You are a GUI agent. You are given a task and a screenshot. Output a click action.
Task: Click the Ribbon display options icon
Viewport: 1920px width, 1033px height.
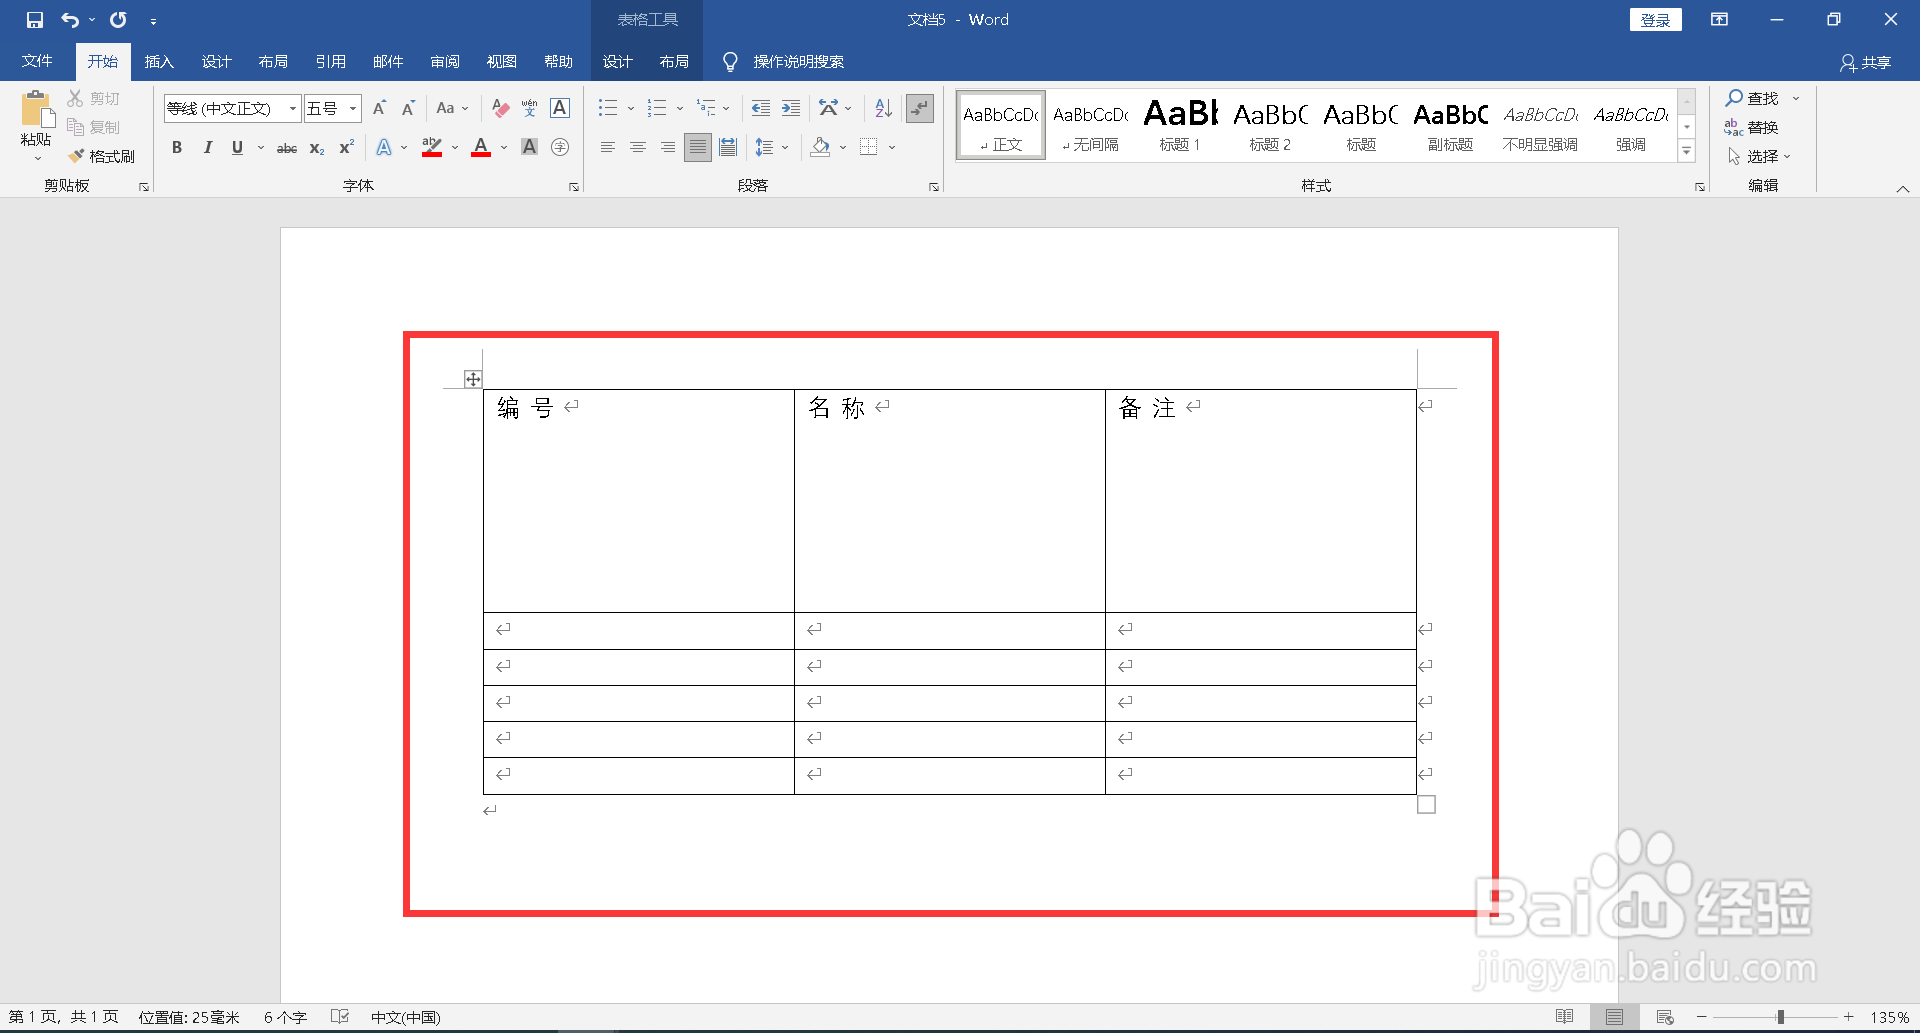(x=1719, y=20)
